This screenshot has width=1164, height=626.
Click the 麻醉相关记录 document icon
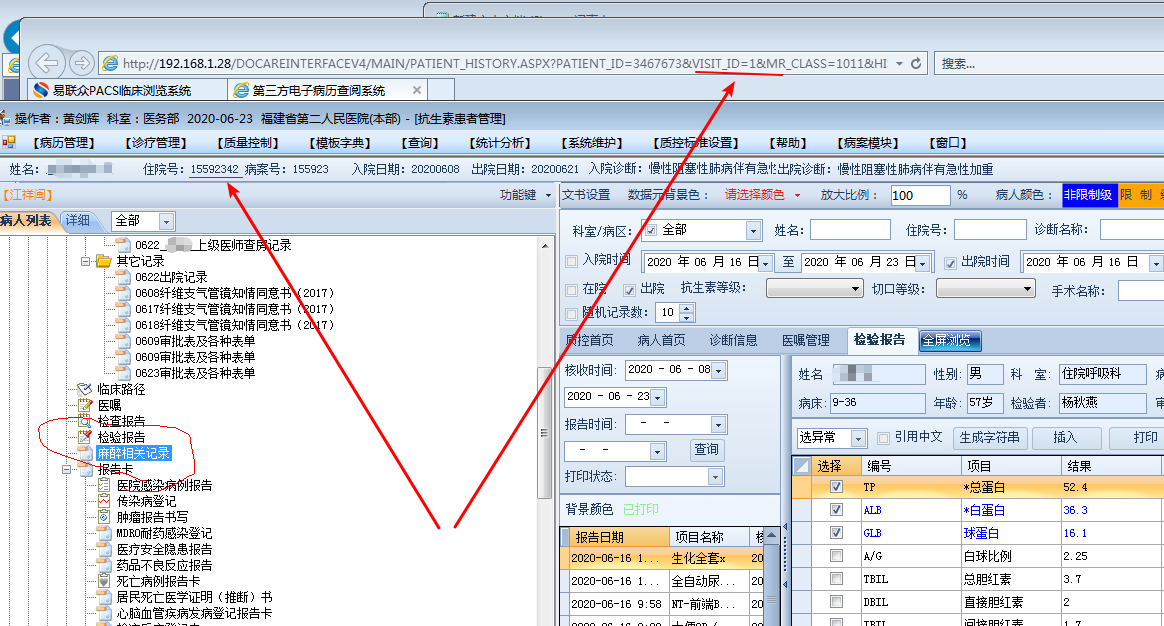click(x=85, y=454)
